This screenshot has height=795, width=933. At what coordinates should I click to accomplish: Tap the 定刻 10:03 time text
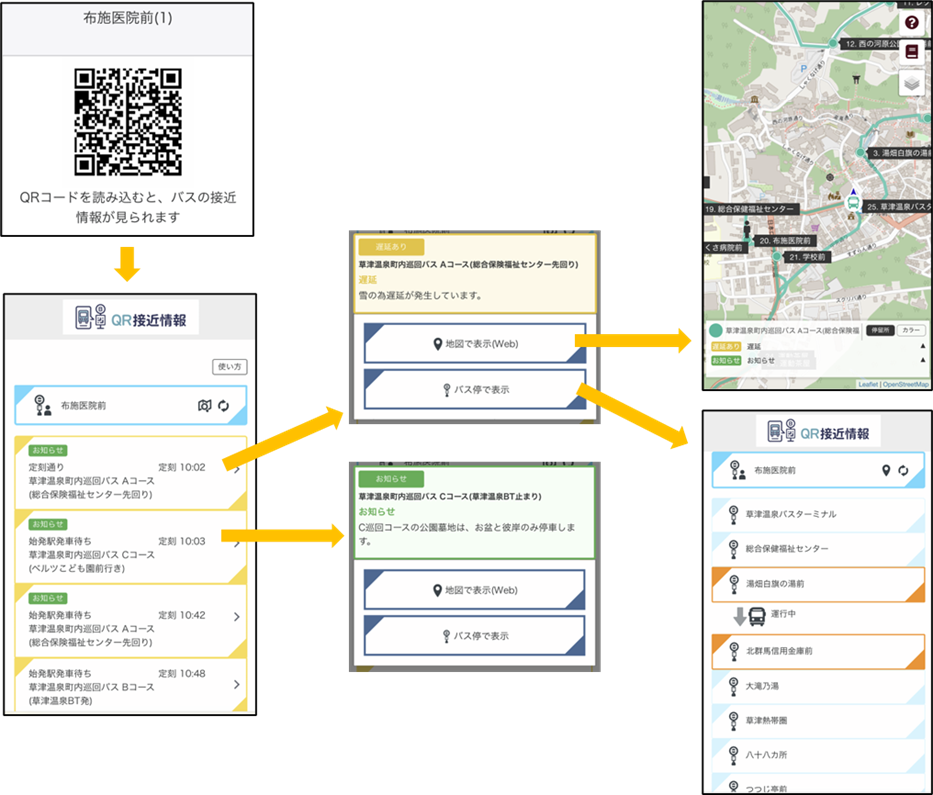[x=181, y=541]
